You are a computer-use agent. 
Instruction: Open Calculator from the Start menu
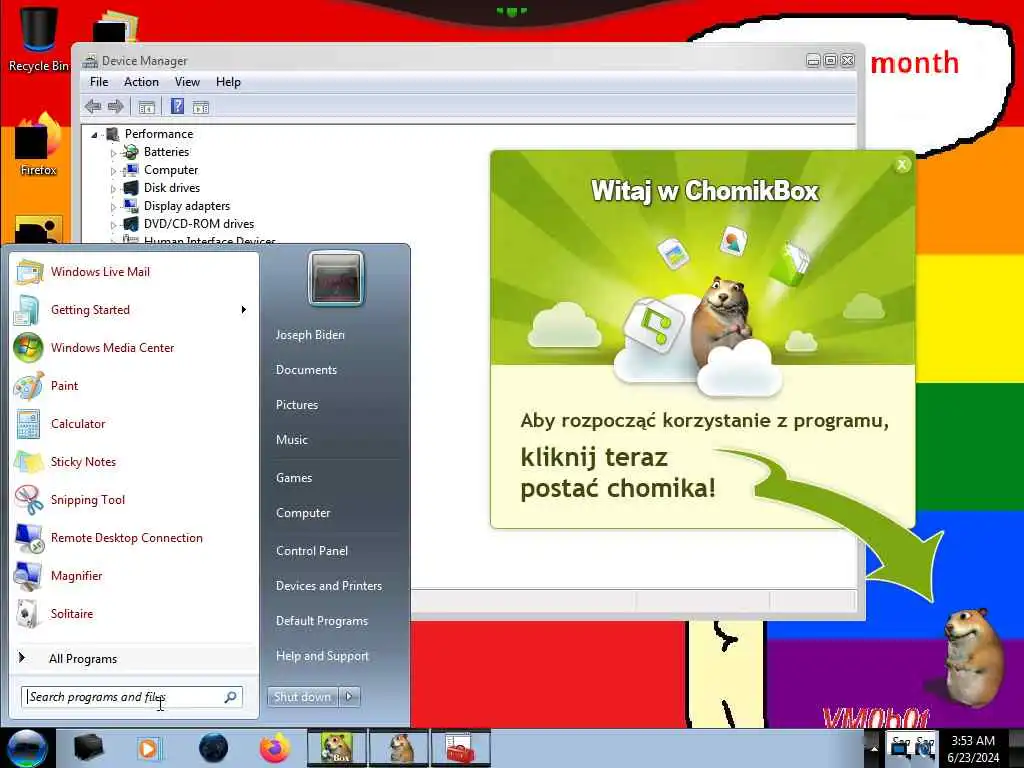click(78, 424)
